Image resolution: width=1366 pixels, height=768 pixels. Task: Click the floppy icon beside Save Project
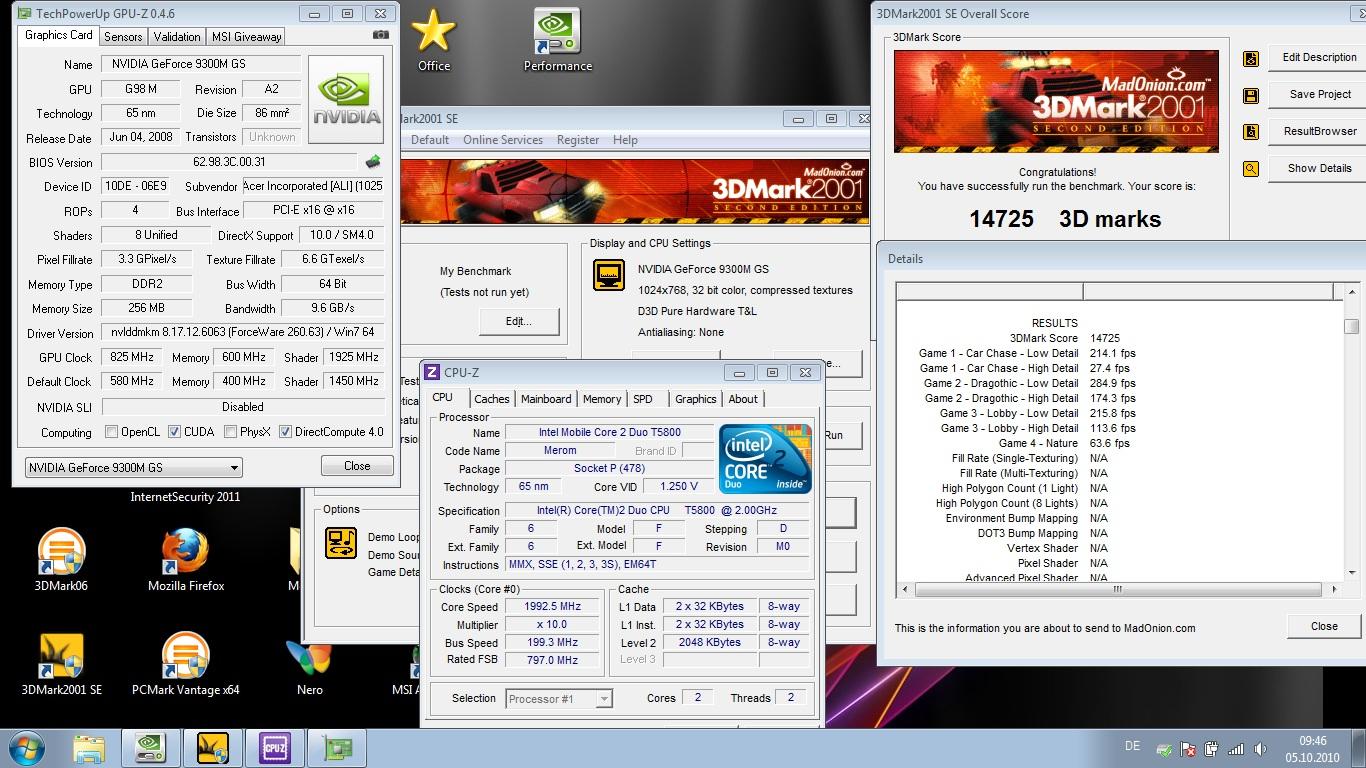tap(1250, 95)
